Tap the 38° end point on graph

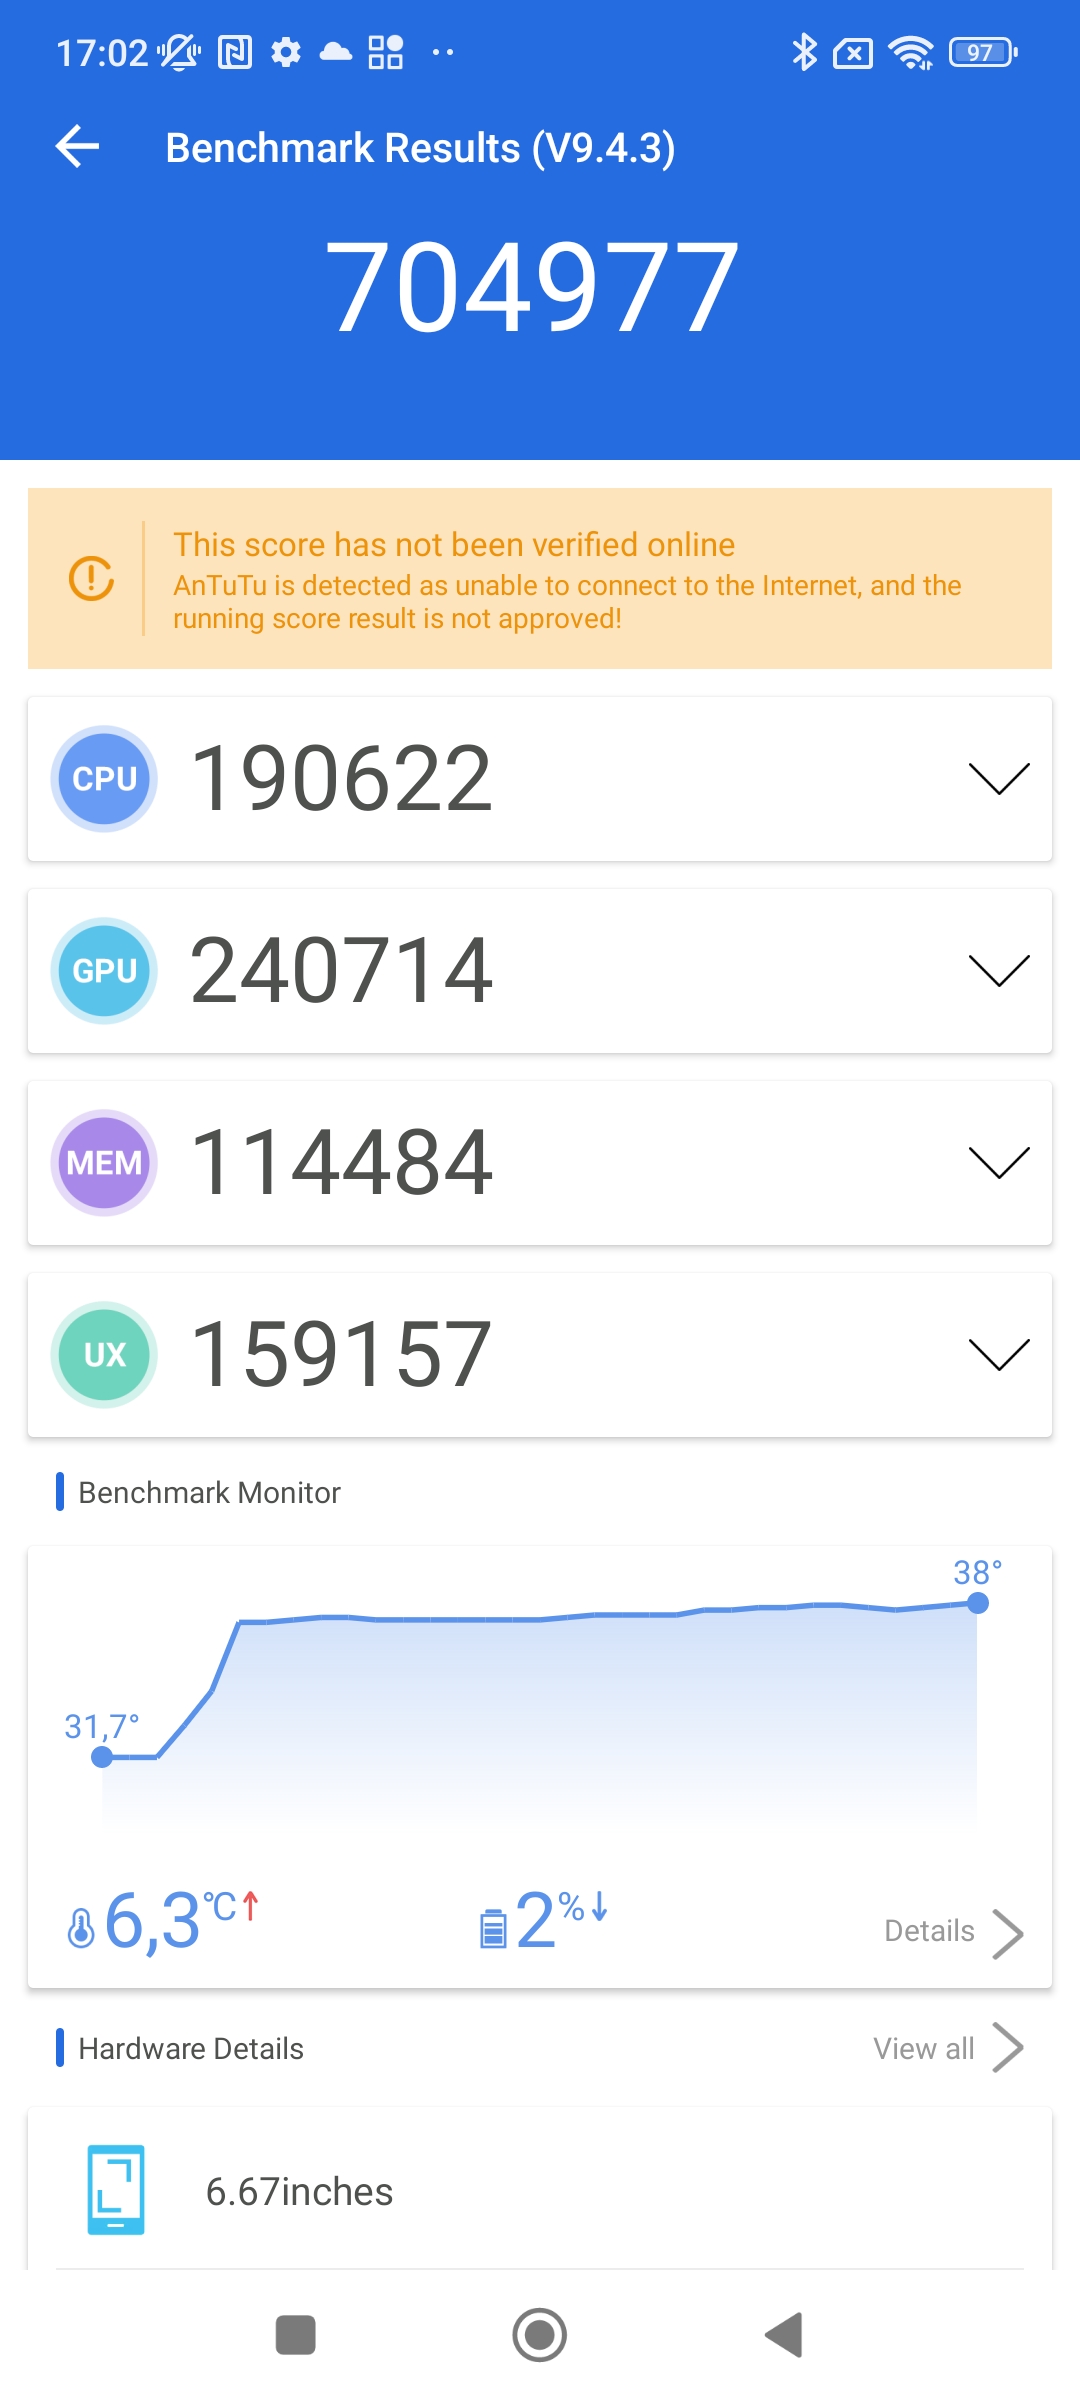[x=977, y=1603]
